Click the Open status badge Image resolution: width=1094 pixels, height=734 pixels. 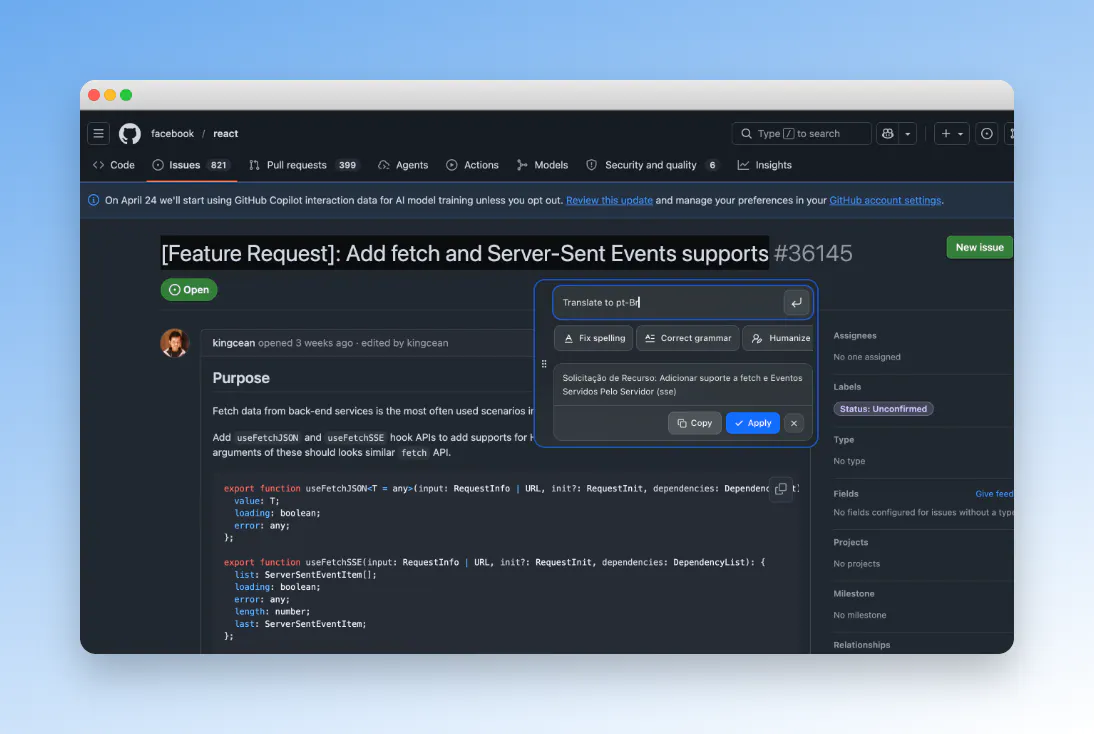tap(189, 290)
